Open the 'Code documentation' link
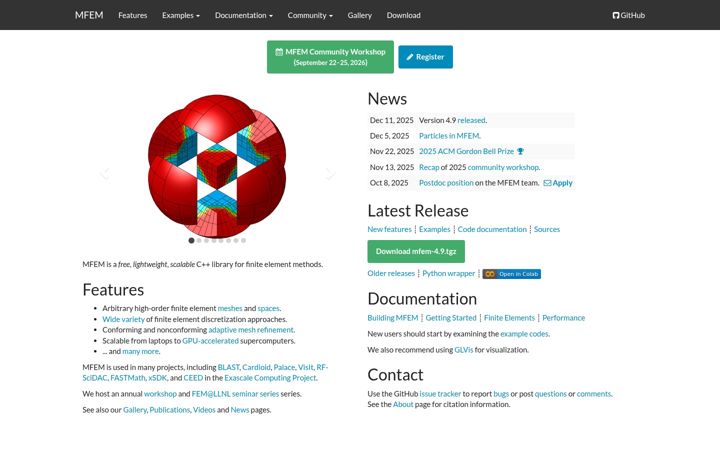Screen dimensions: 720x450 [492, 229]
